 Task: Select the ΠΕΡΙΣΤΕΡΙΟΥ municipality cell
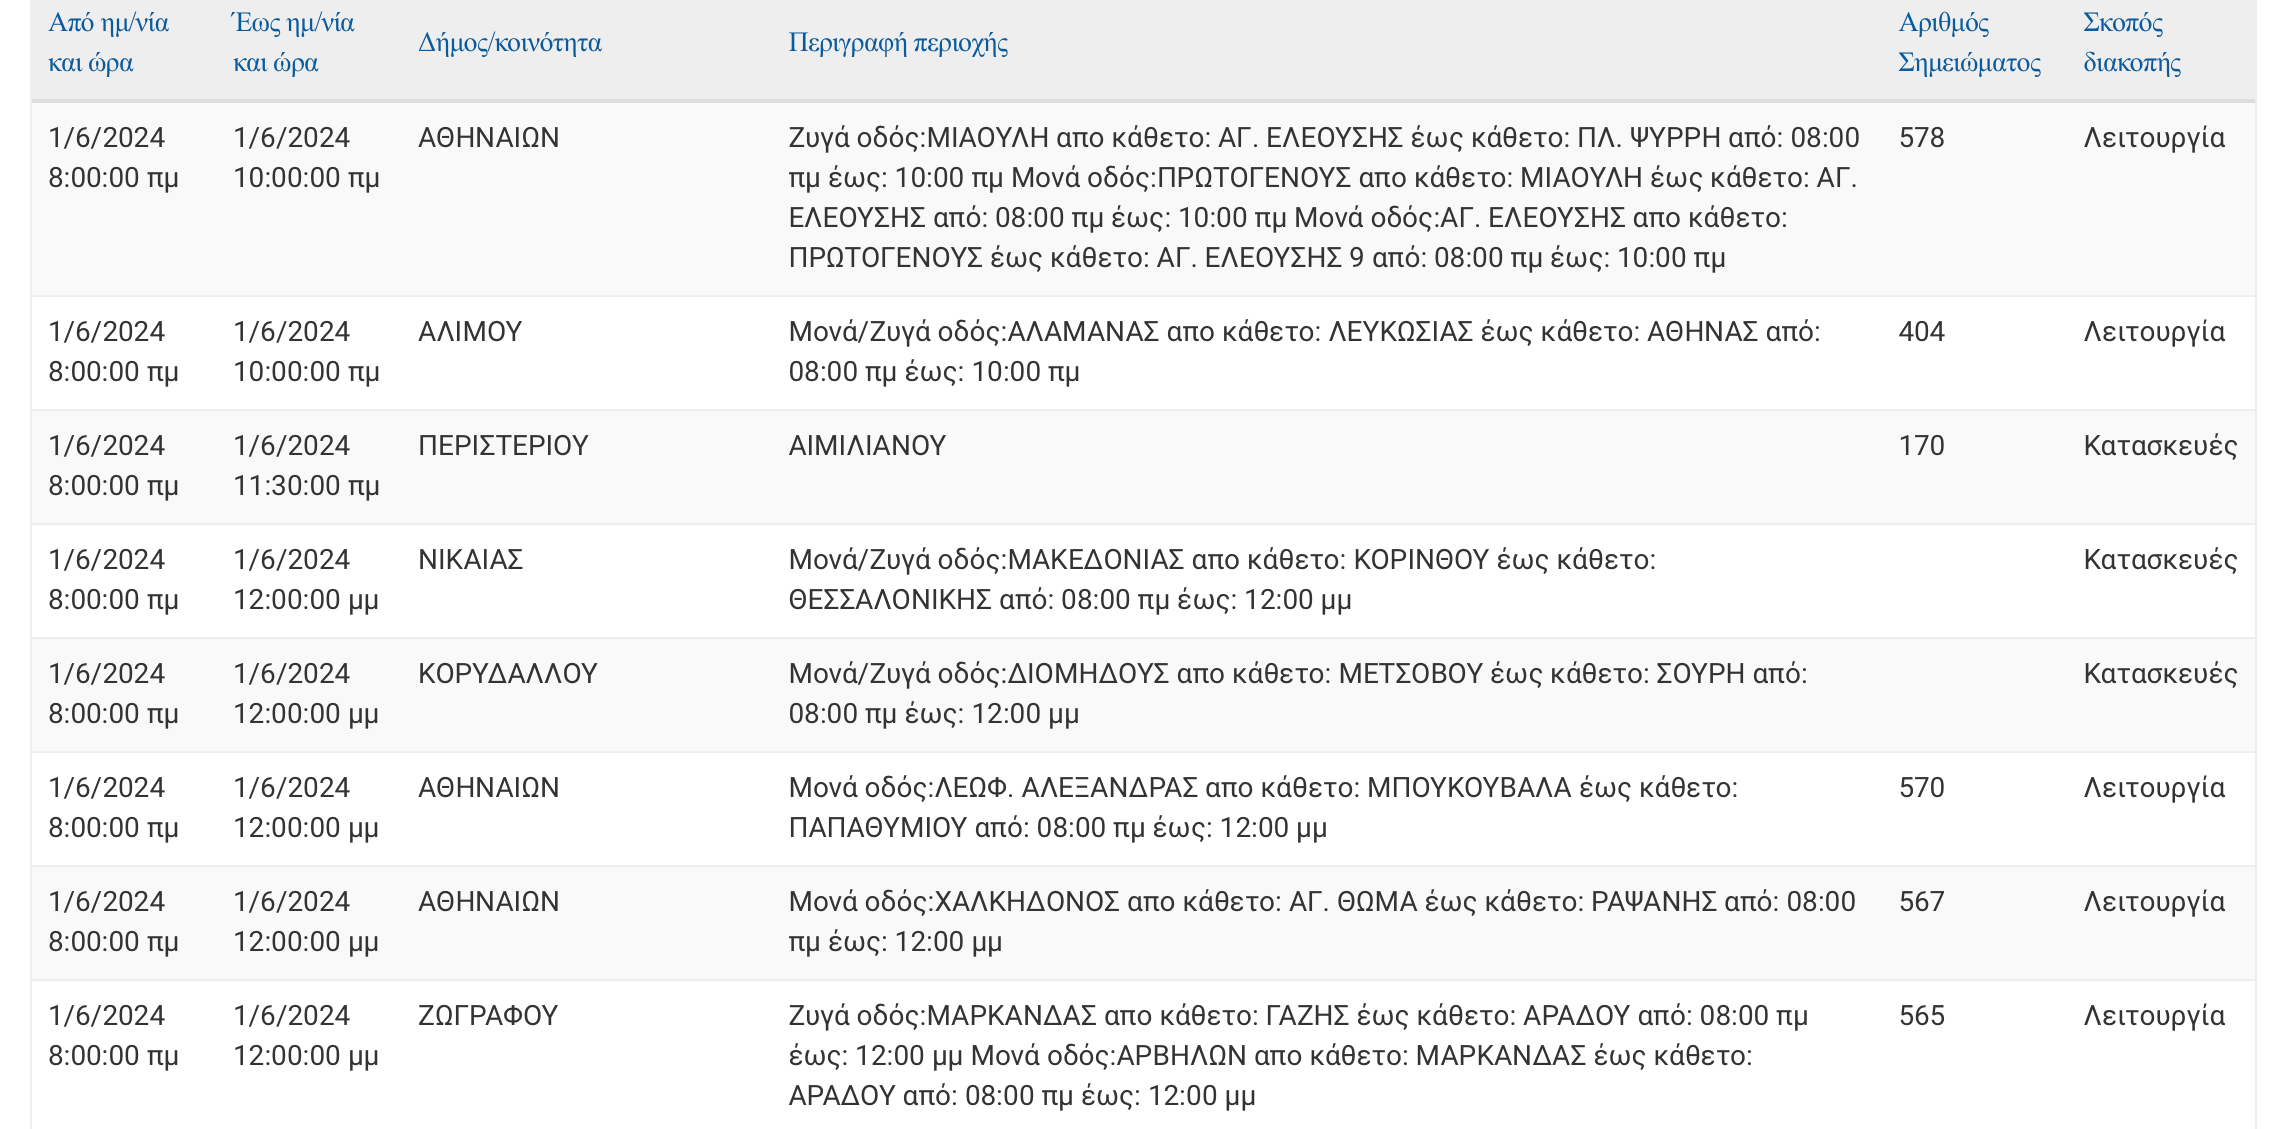point(503,446)
